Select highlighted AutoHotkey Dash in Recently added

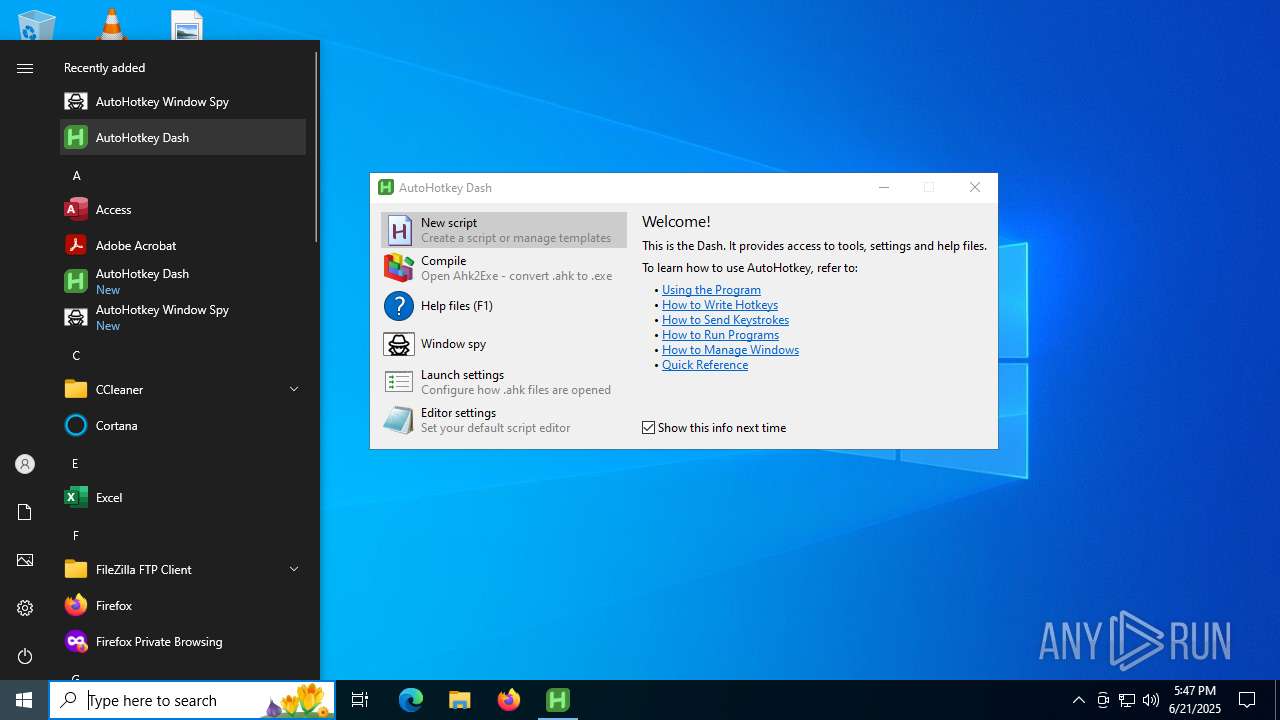(183, 137)
